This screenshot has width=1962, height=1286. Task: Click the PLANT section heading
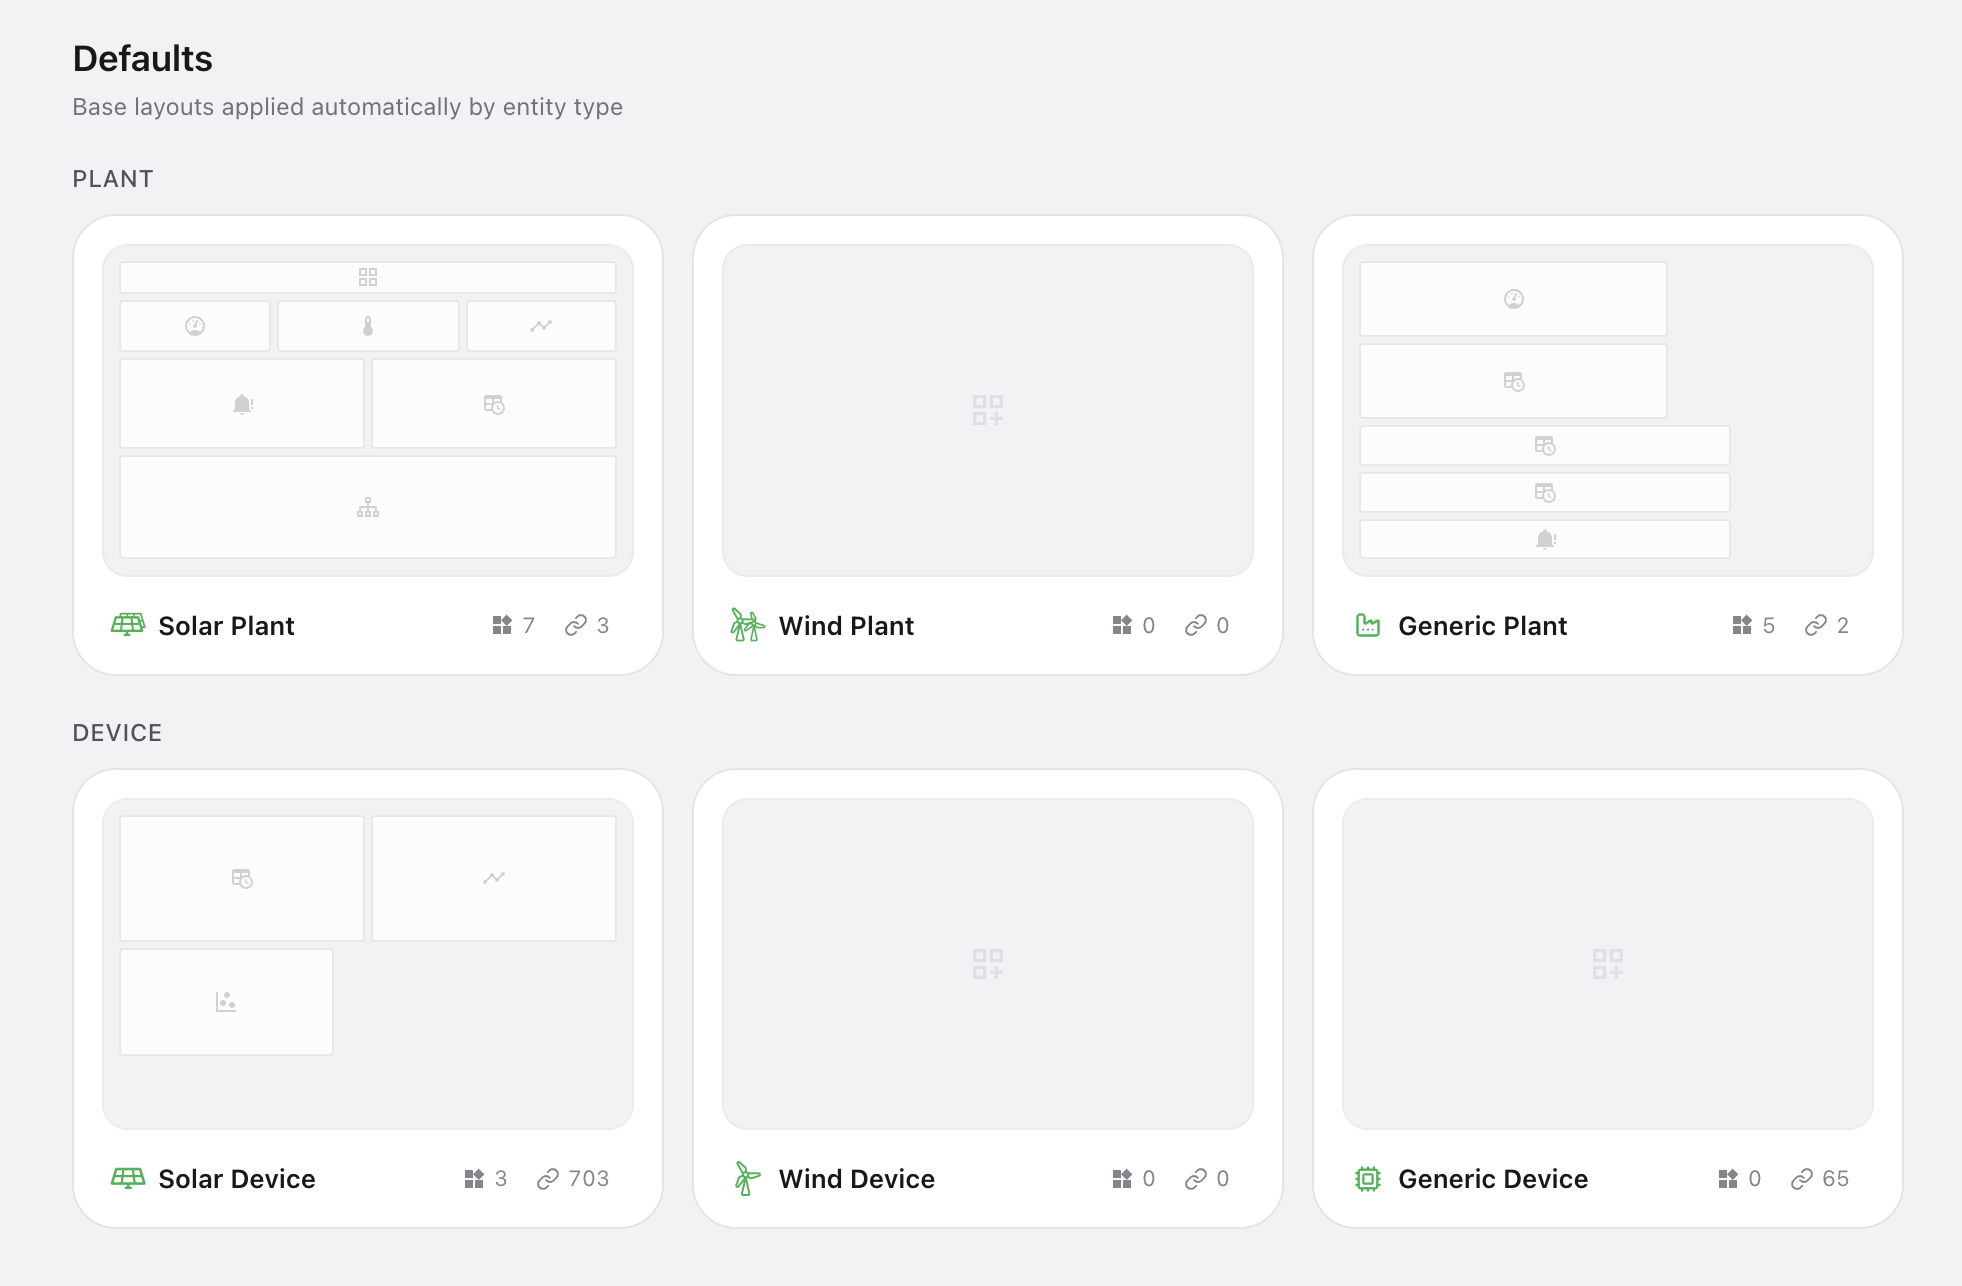113,179
